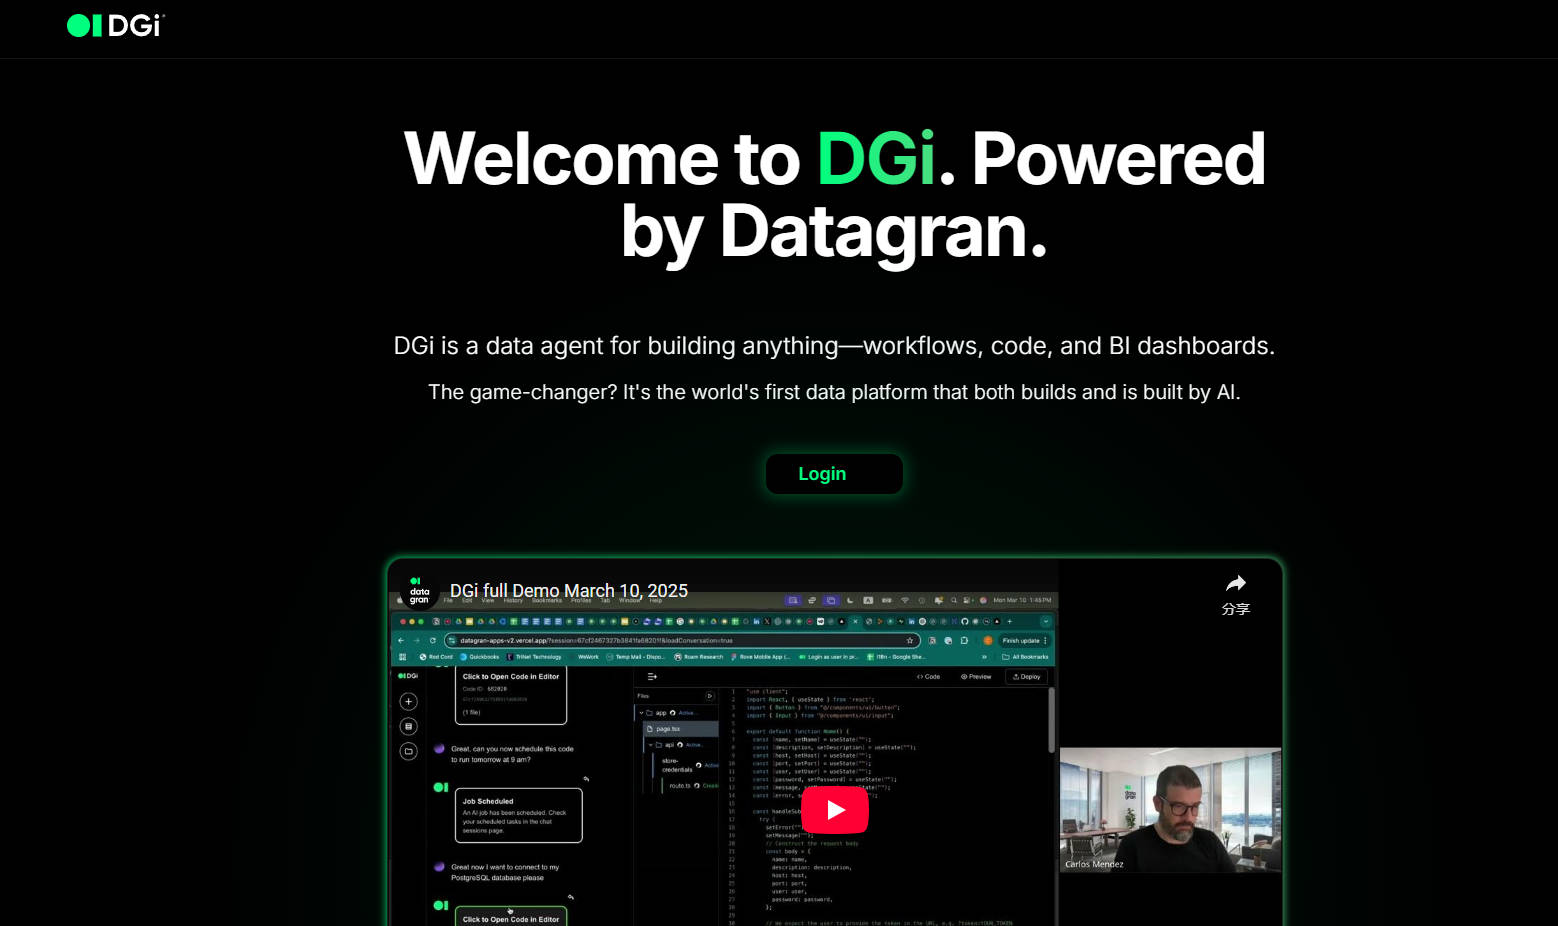Screen dimensions: 1558x926
Task: Click the share arrow icon on video
Action: coord(1236,584)
